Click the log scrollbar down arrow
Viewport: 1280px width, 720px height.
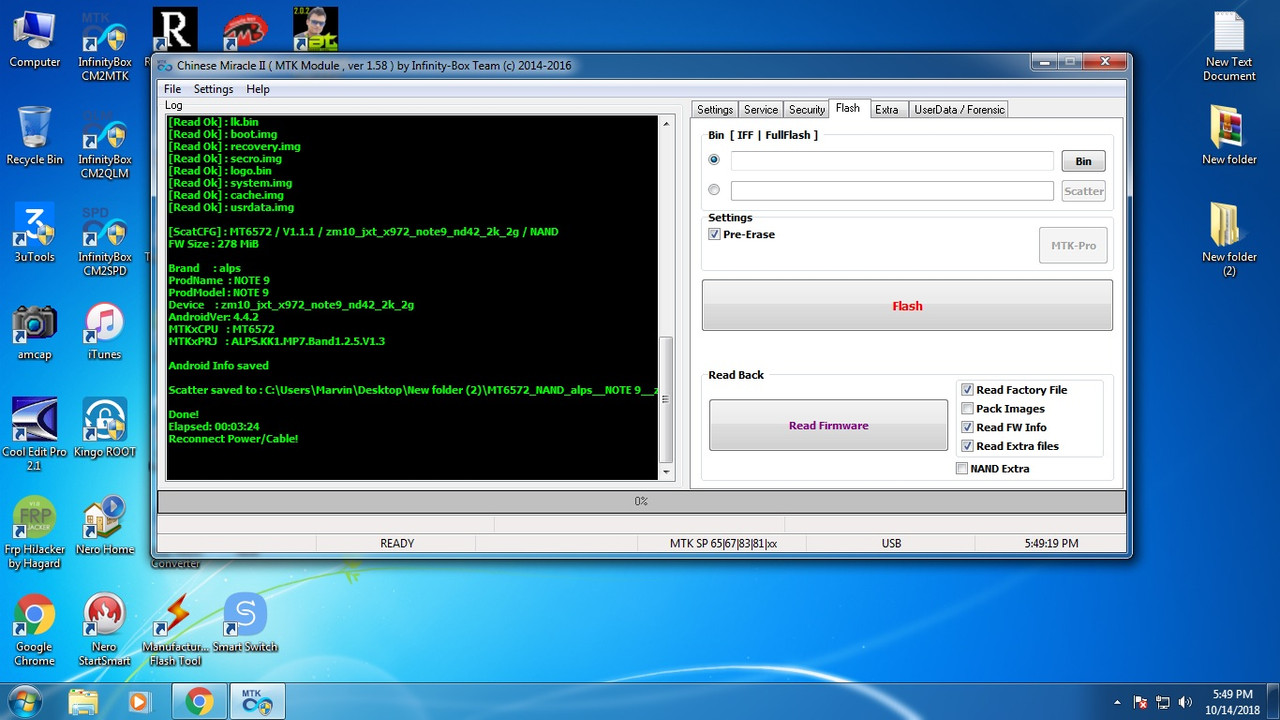pos(667,471)
